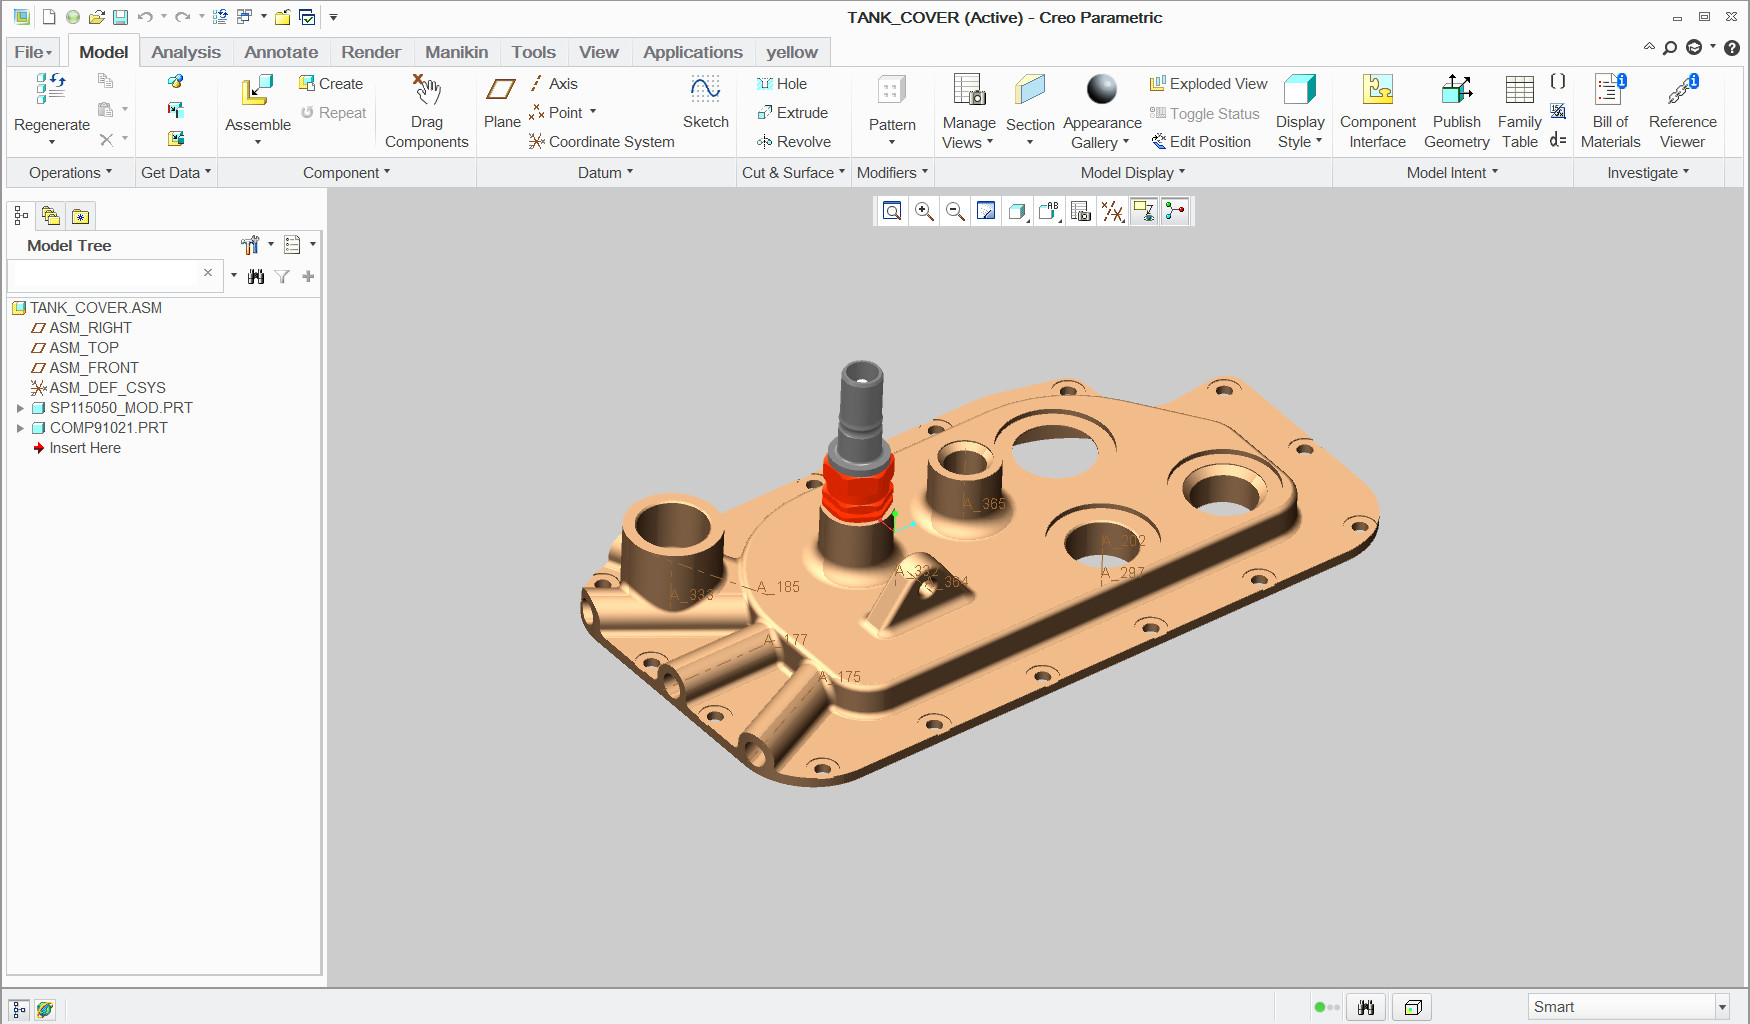
Task: Toggle Spin Center display in the graphics toolbar
Action: [x=1175, y=211]
